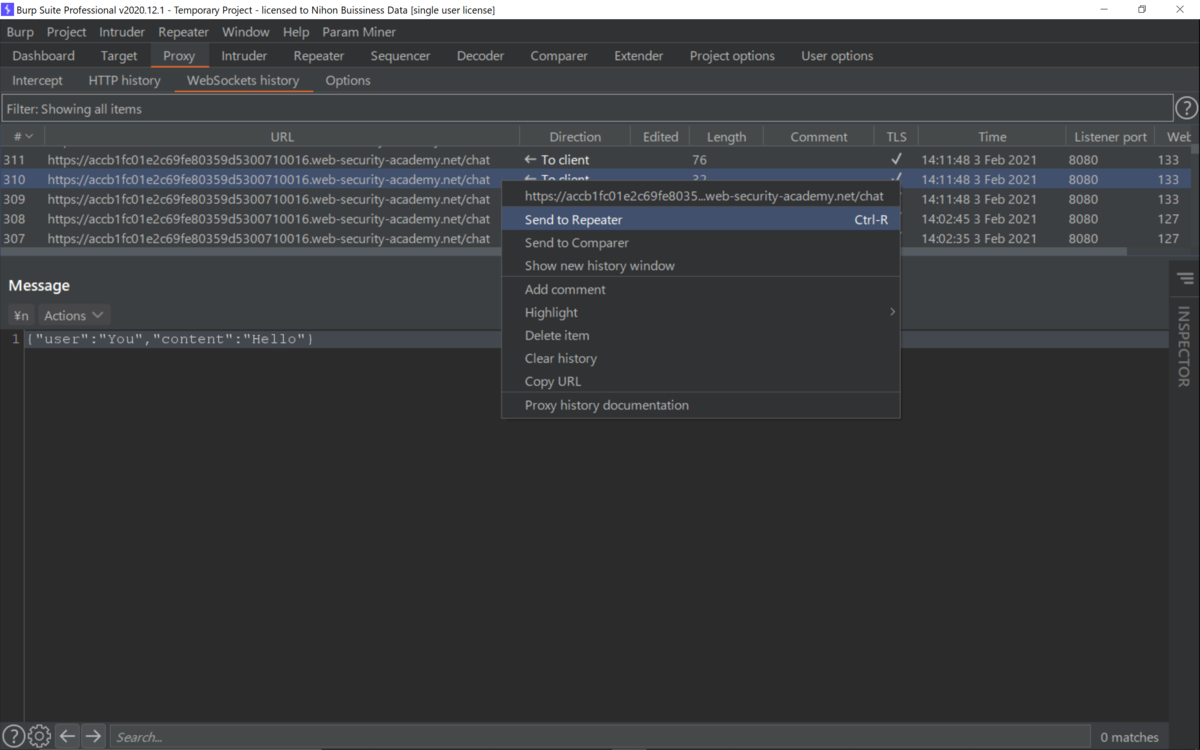The image size is (1200, 750).
Task: Click the message JSON line with Hello content
Action: coord(170,339)
